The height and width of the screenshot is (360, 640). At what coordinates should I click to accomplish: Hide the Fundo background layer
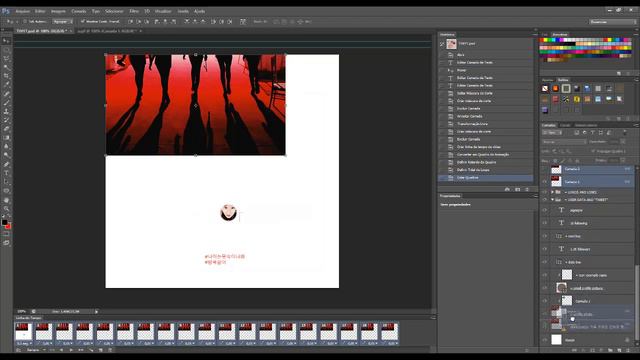click(544, 340)
